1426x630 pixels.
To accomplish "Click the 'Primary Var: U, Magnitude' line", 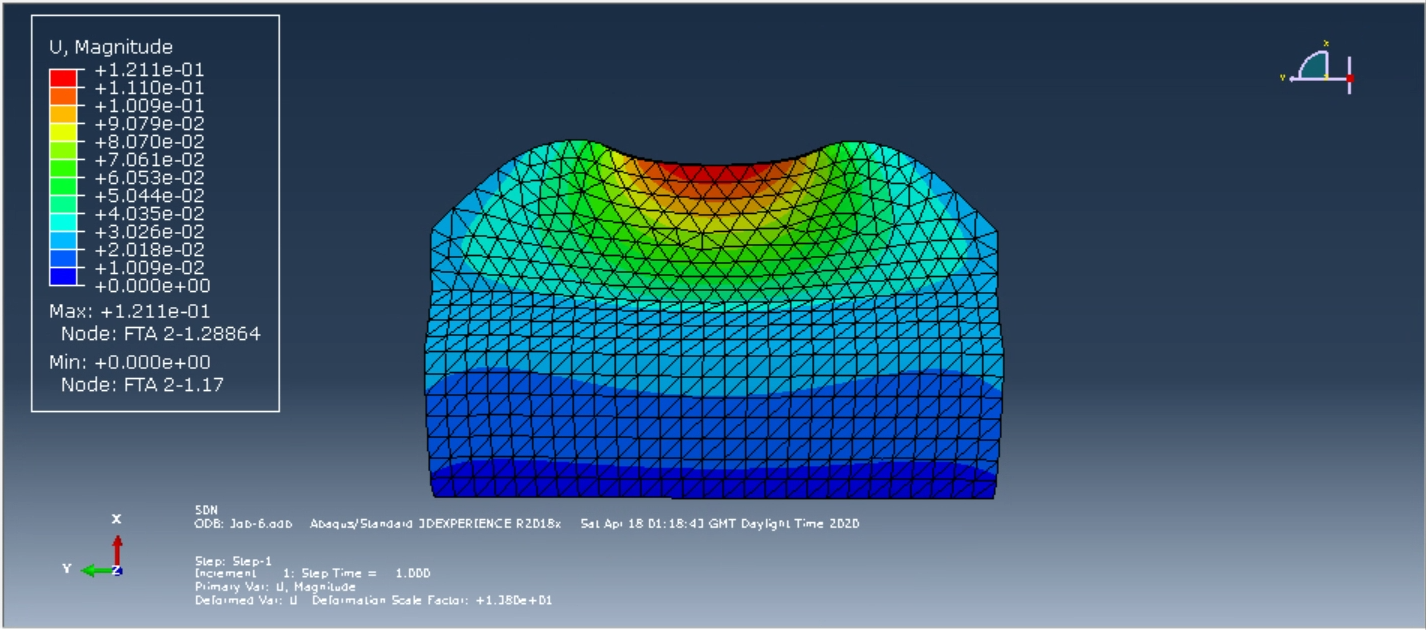I will 275,587.
